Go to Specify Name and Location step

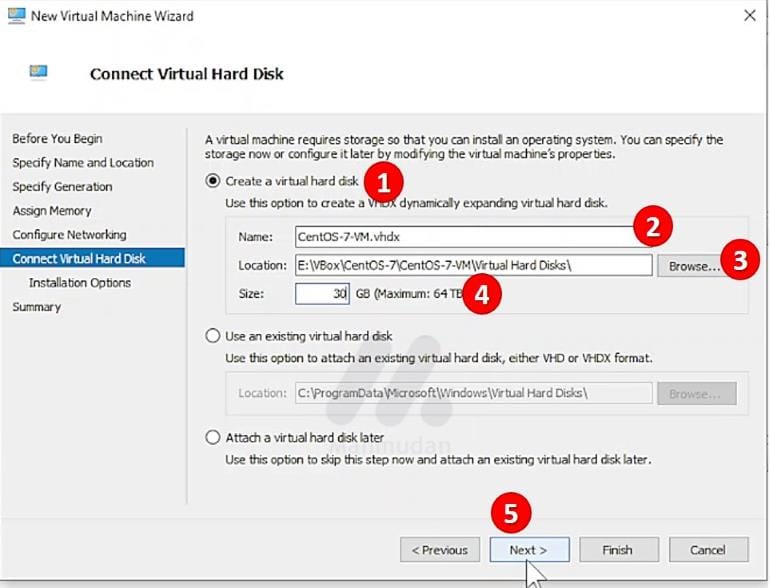[x=83, y=163]
